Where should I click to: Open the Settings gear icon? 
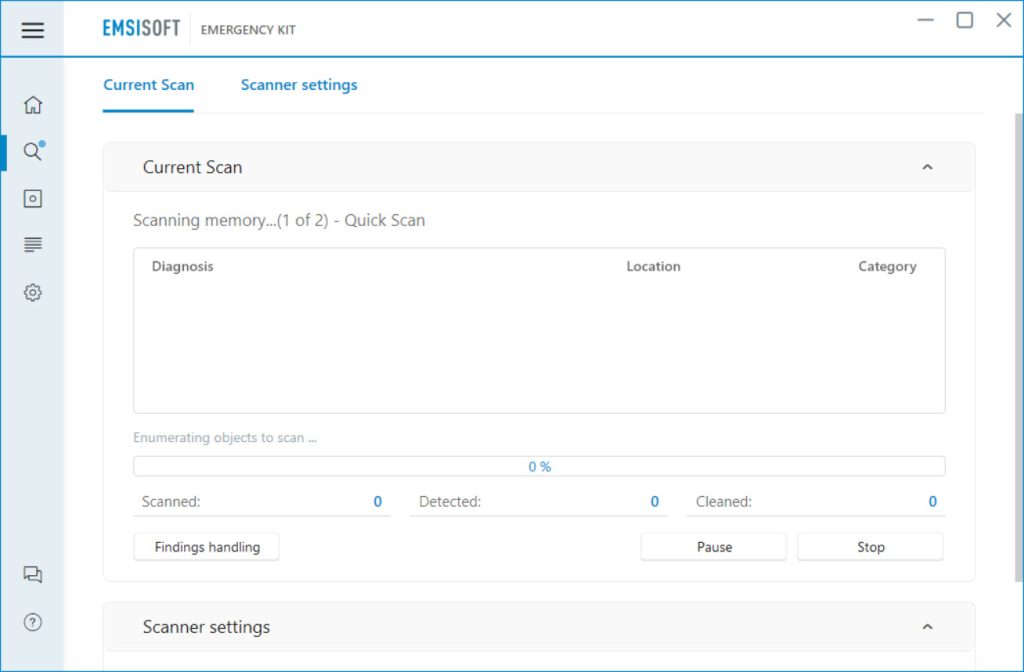[x=33, y=293]
